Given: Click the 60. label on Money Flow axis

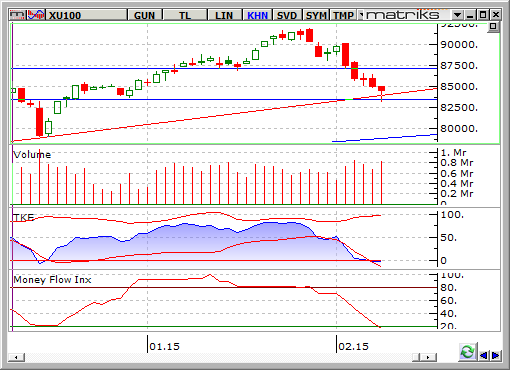Looking at the screenshot, I should pos(449,301).
